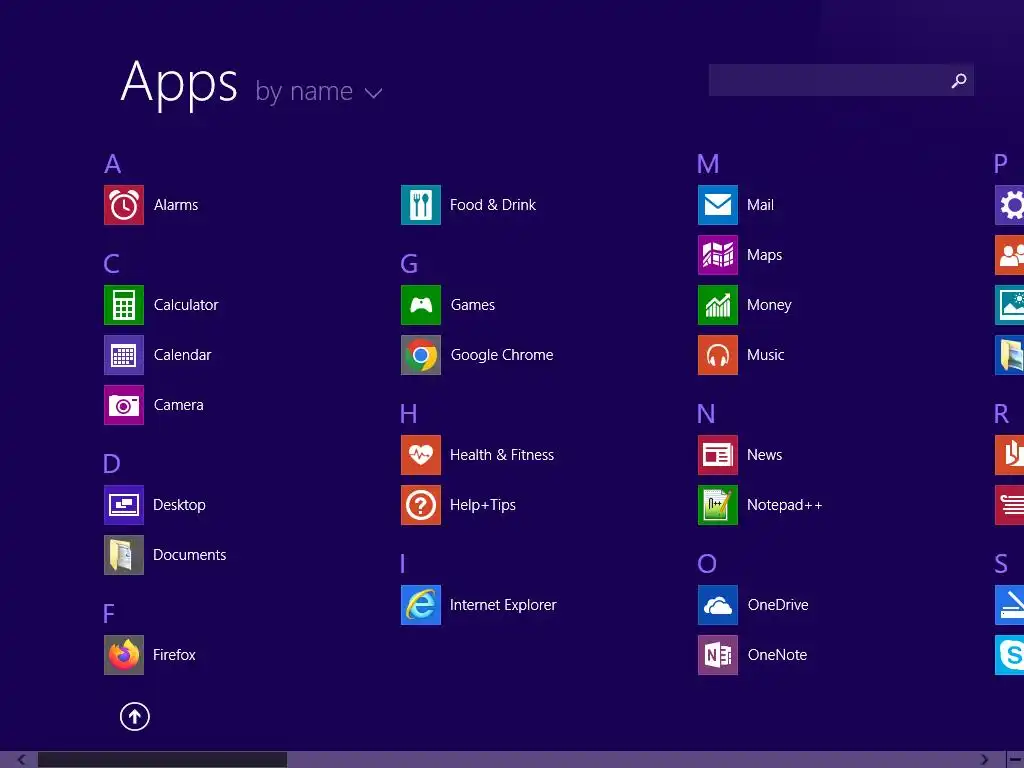Select the letter R group header
Viewport: 1024px width, 768px height.
(x=1001, y=414)
